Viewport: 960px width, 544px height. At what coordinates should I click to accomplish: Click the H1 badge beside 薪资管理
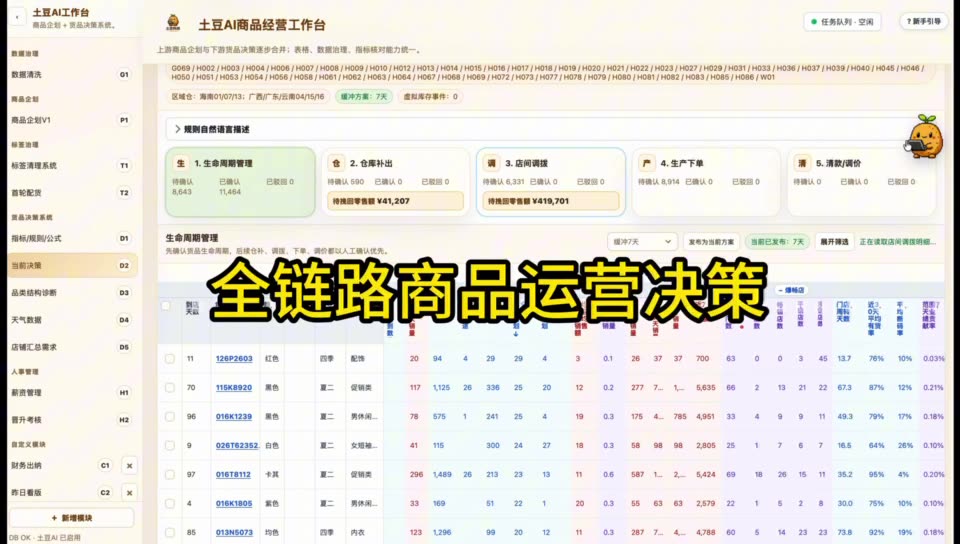[124, 393]
